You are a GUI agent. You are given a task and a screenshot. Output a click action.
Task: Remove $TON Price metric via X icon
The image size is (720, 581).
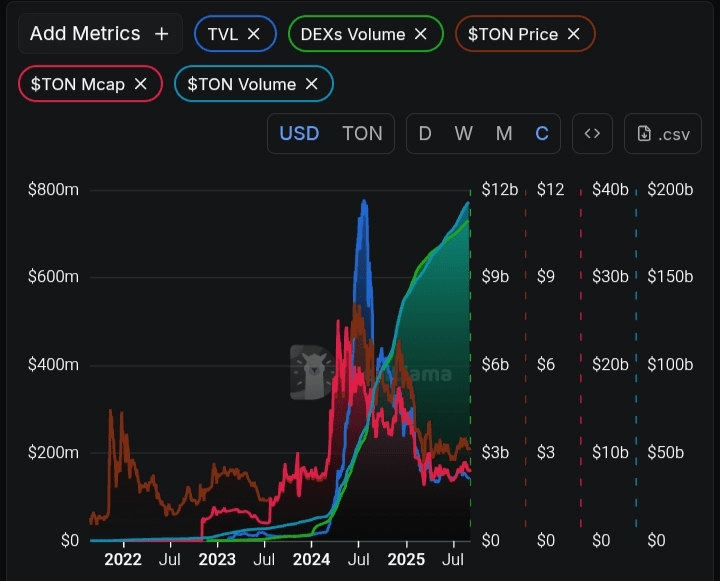click(x=573, y=34)
